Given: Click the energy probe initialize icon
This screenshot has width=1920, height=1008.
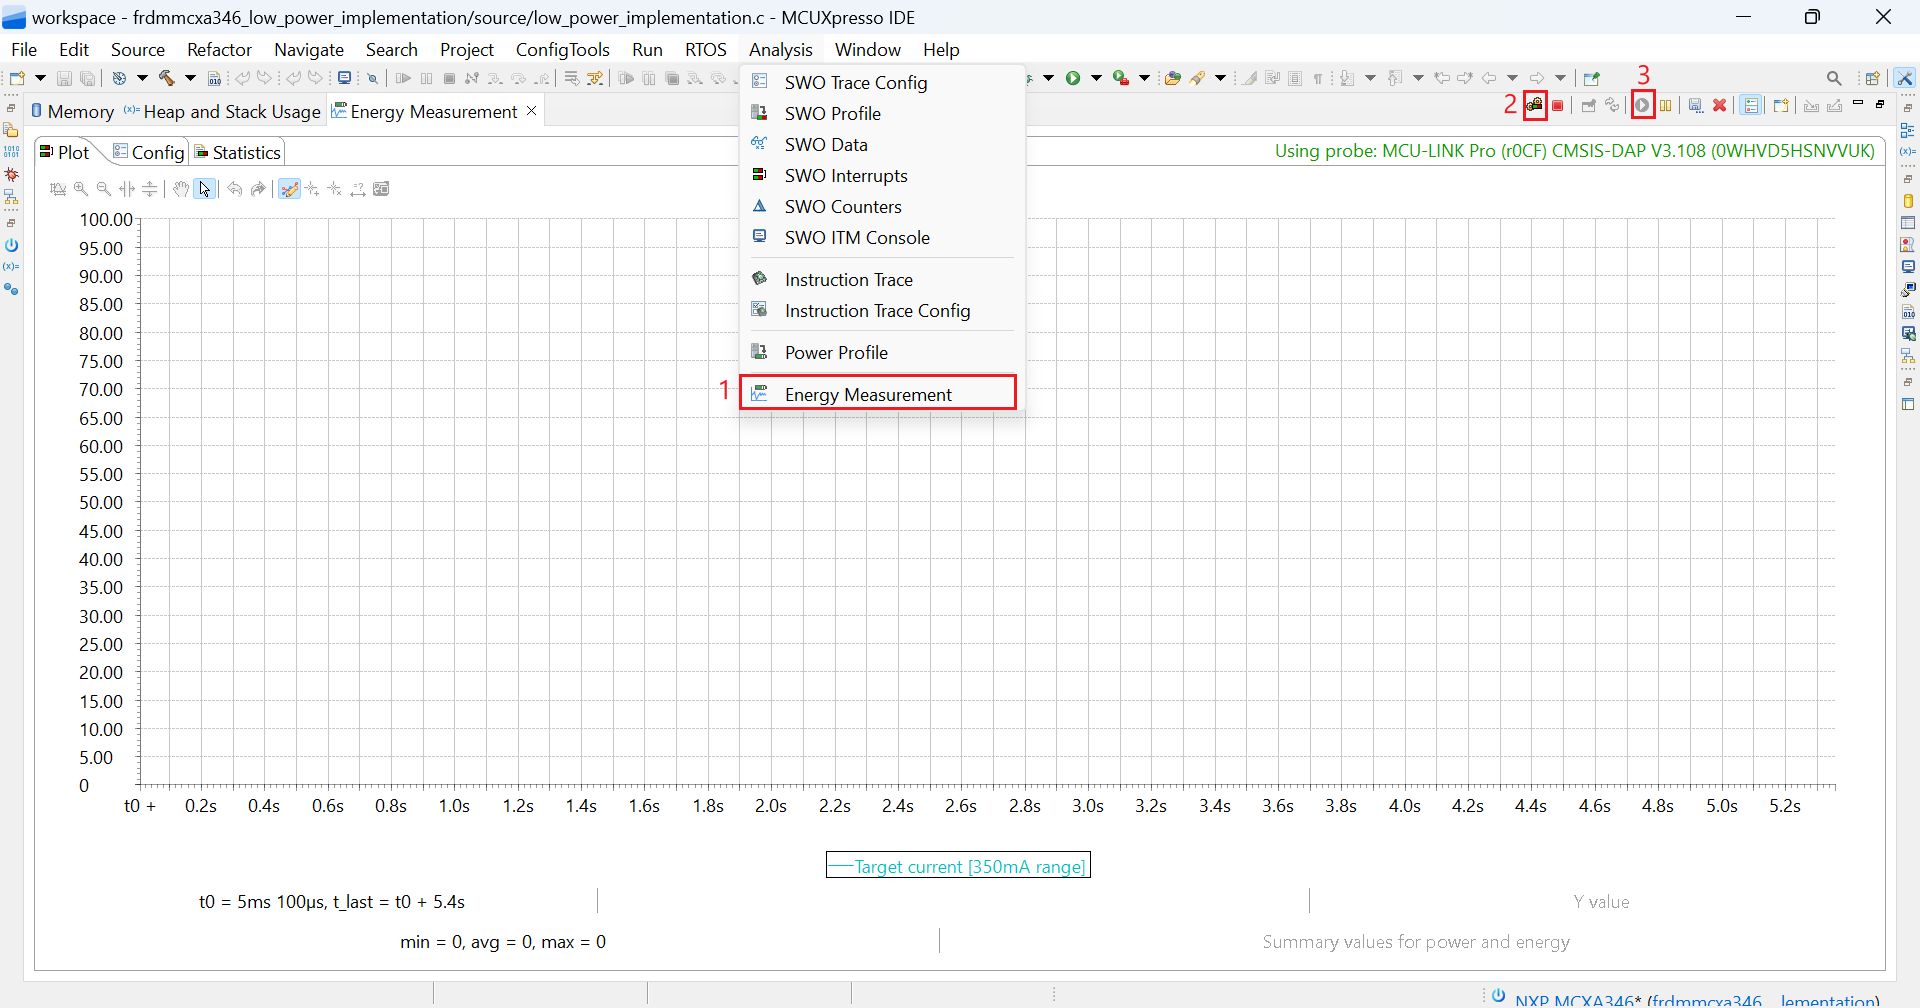Looking at the screenshot, I should tap(1534, 105).
